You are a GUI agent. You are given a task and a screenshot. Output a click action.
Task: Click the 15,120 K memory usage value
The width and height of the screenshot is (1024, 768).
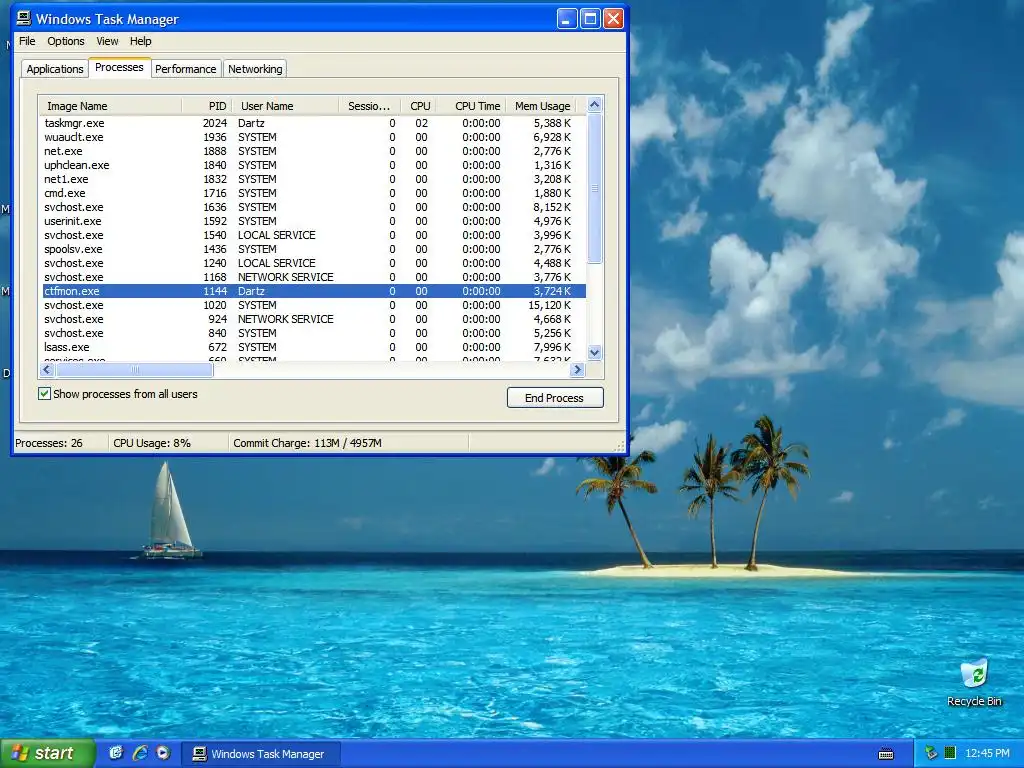(549, 305)
